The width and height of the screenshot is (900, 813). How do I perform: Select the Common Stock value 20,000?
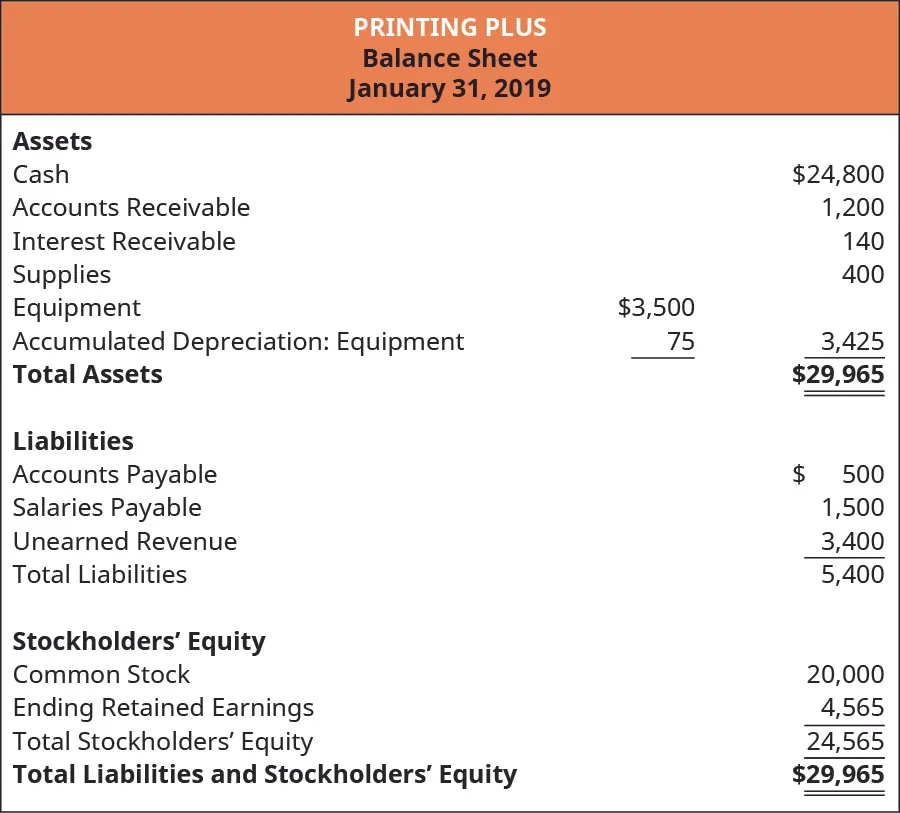coord(845,674)
